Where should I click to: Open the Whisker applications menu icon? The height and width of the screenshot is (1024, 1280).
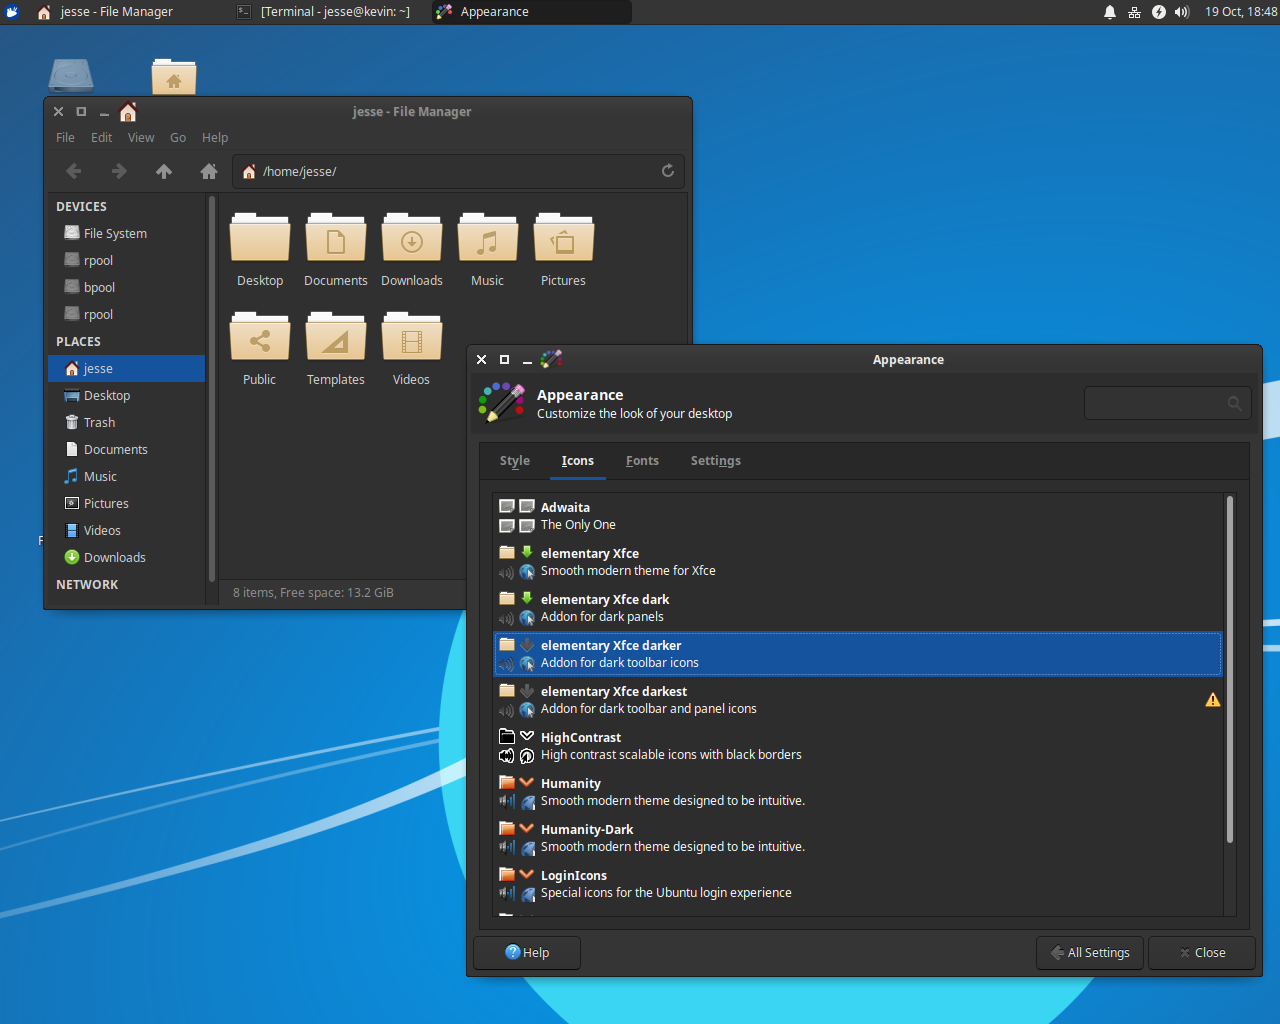click(12, 12)
